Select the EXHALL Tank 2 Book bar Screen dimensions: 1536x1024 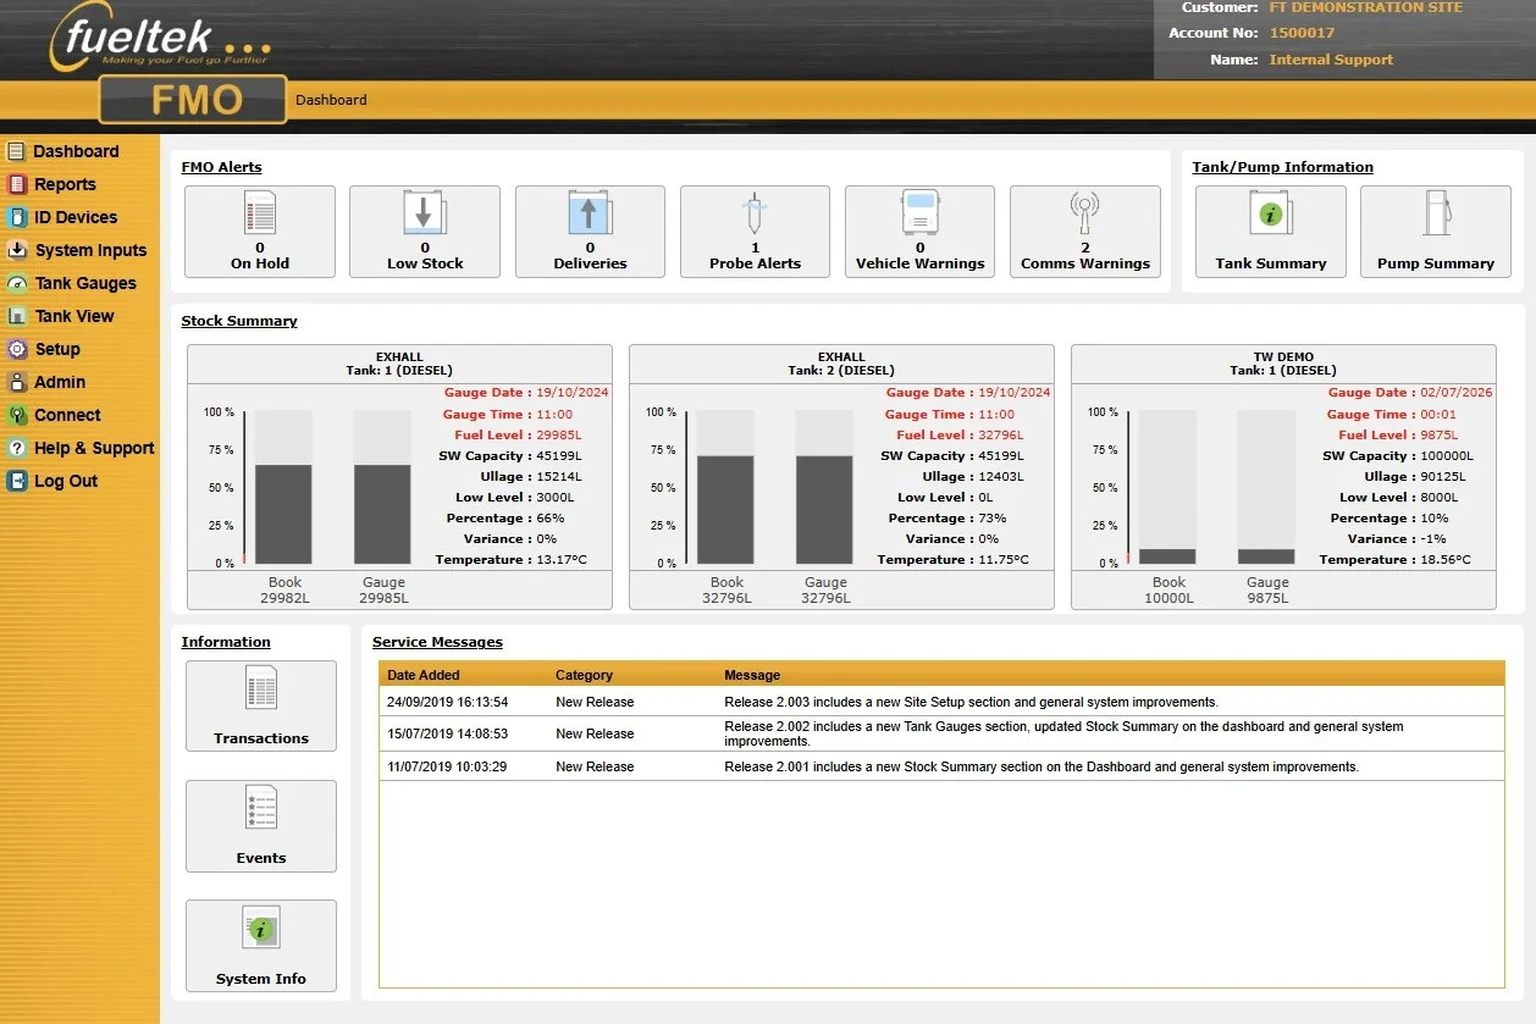pos(725,510)
